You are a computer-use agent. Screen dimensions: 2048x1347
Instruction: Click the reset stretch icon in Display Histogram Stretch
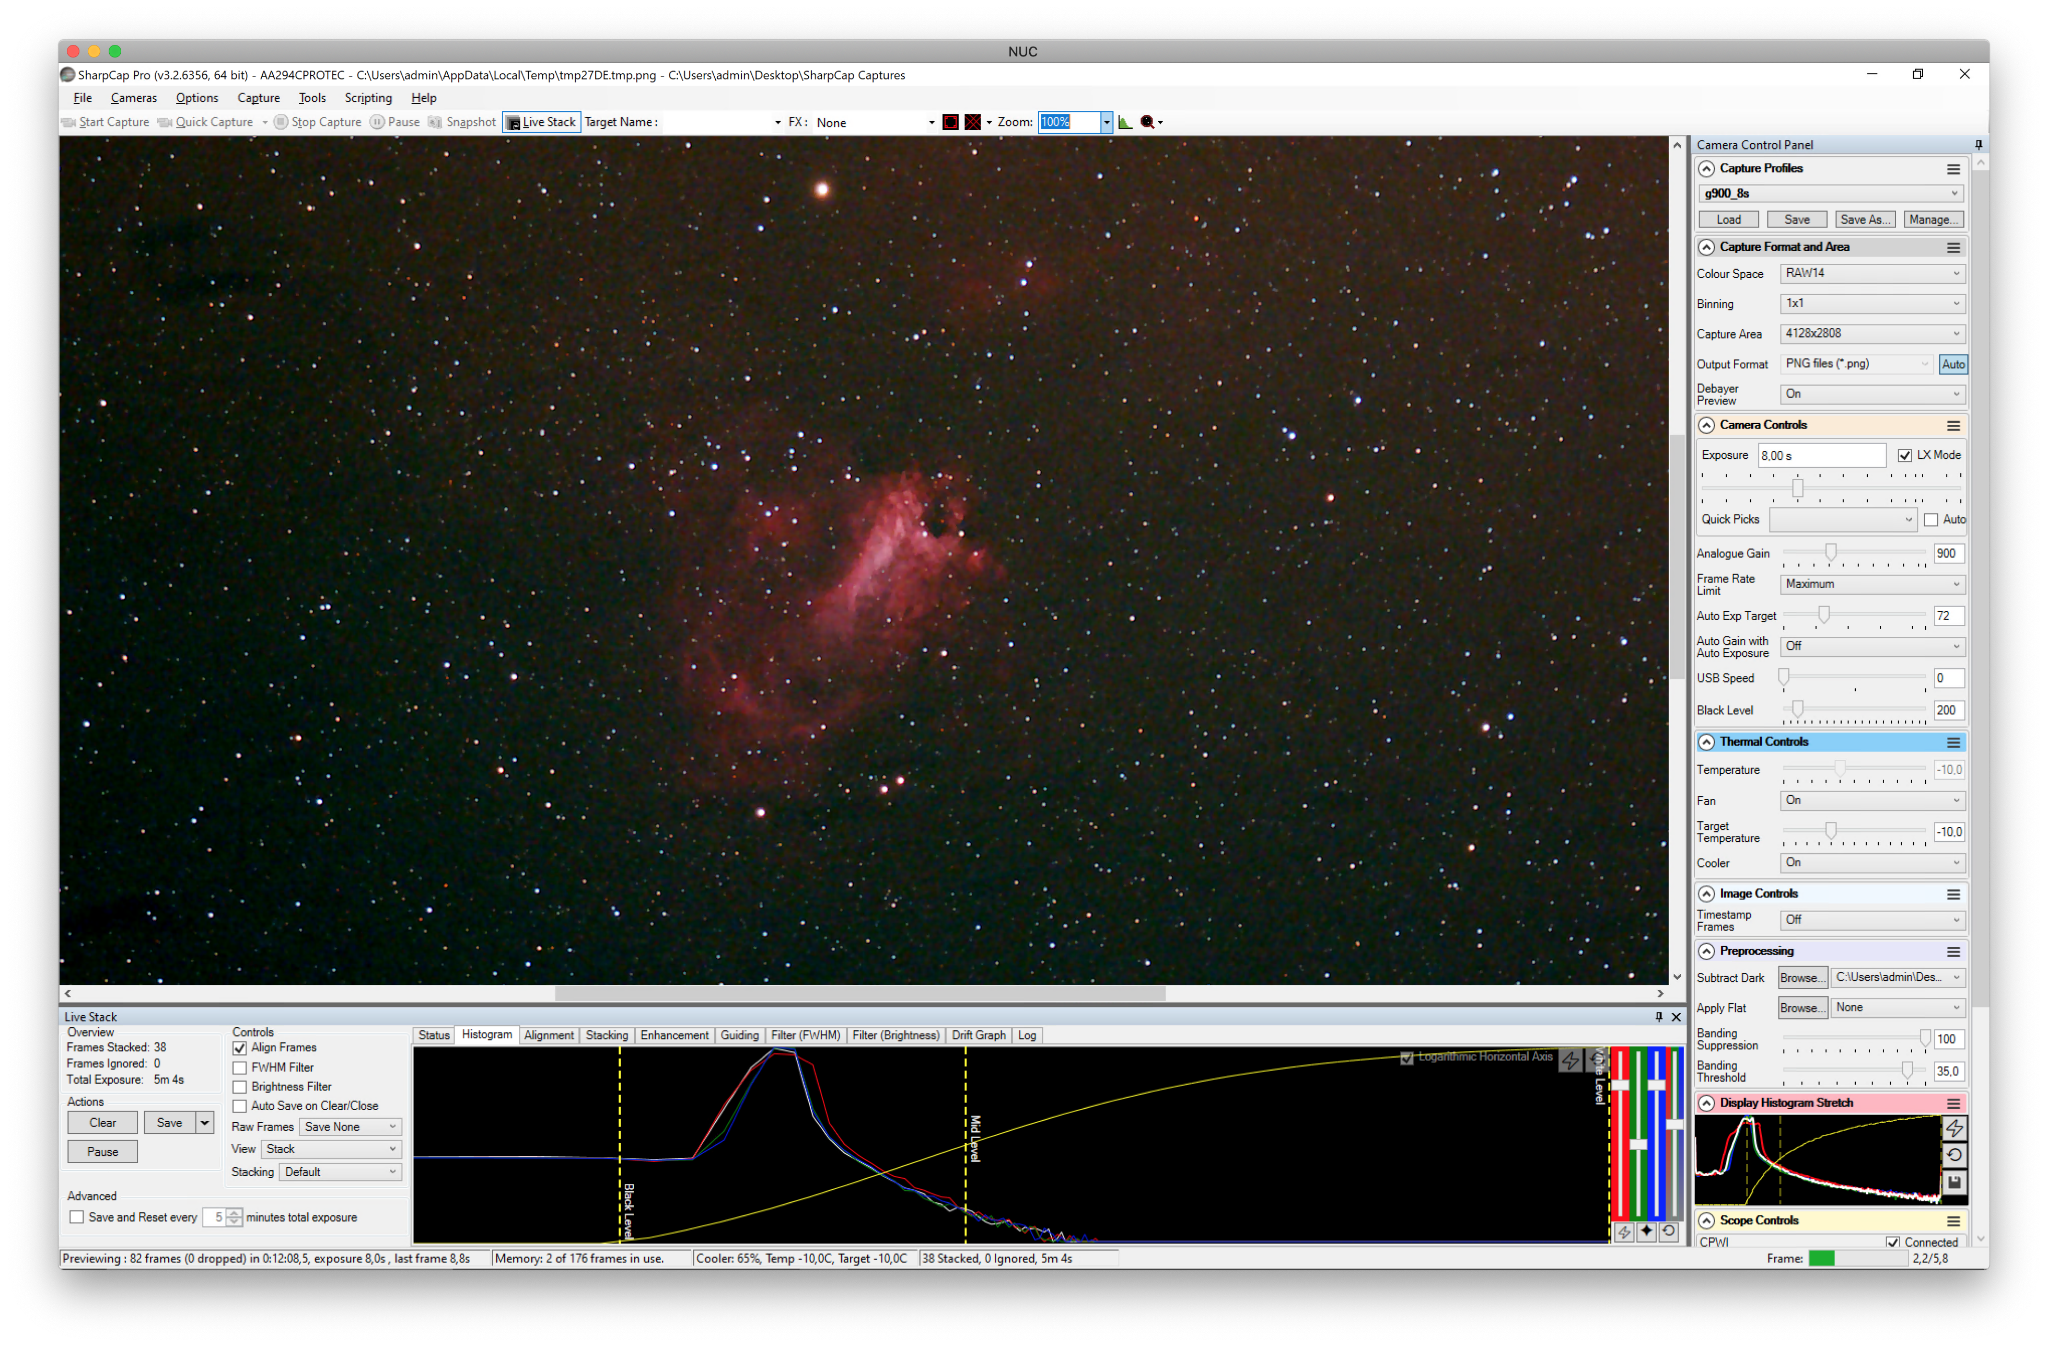pos(1954,1155)
